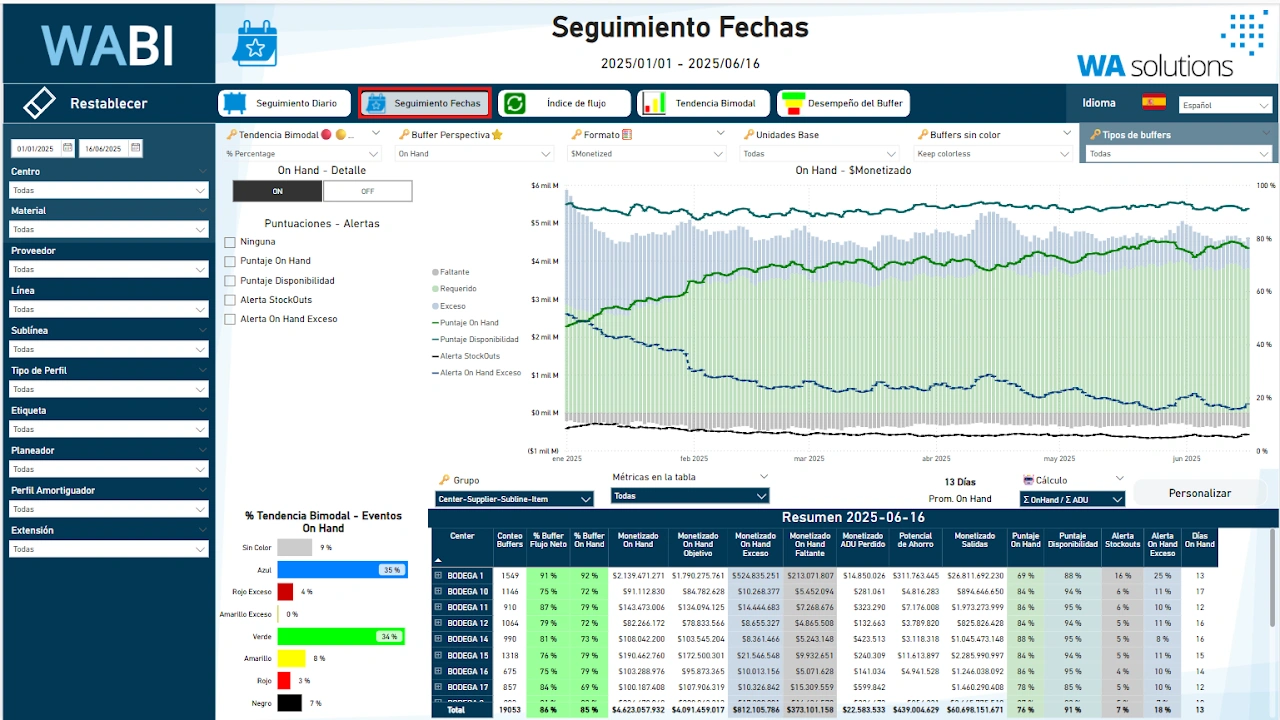
Task: Click the blue Azul bar in bimodal chart
Action: [x=341, y=570]
